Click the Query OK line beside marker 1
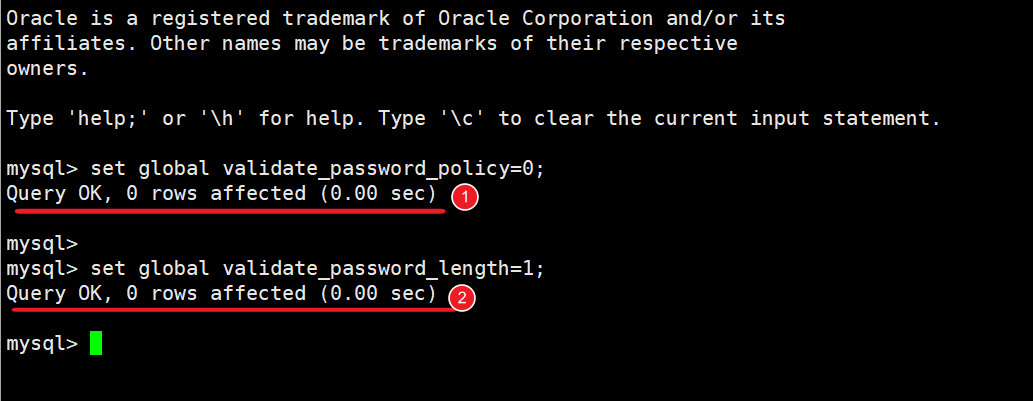Image resolution: width=1033 pixels, height=401 pixels. point(221,193)
